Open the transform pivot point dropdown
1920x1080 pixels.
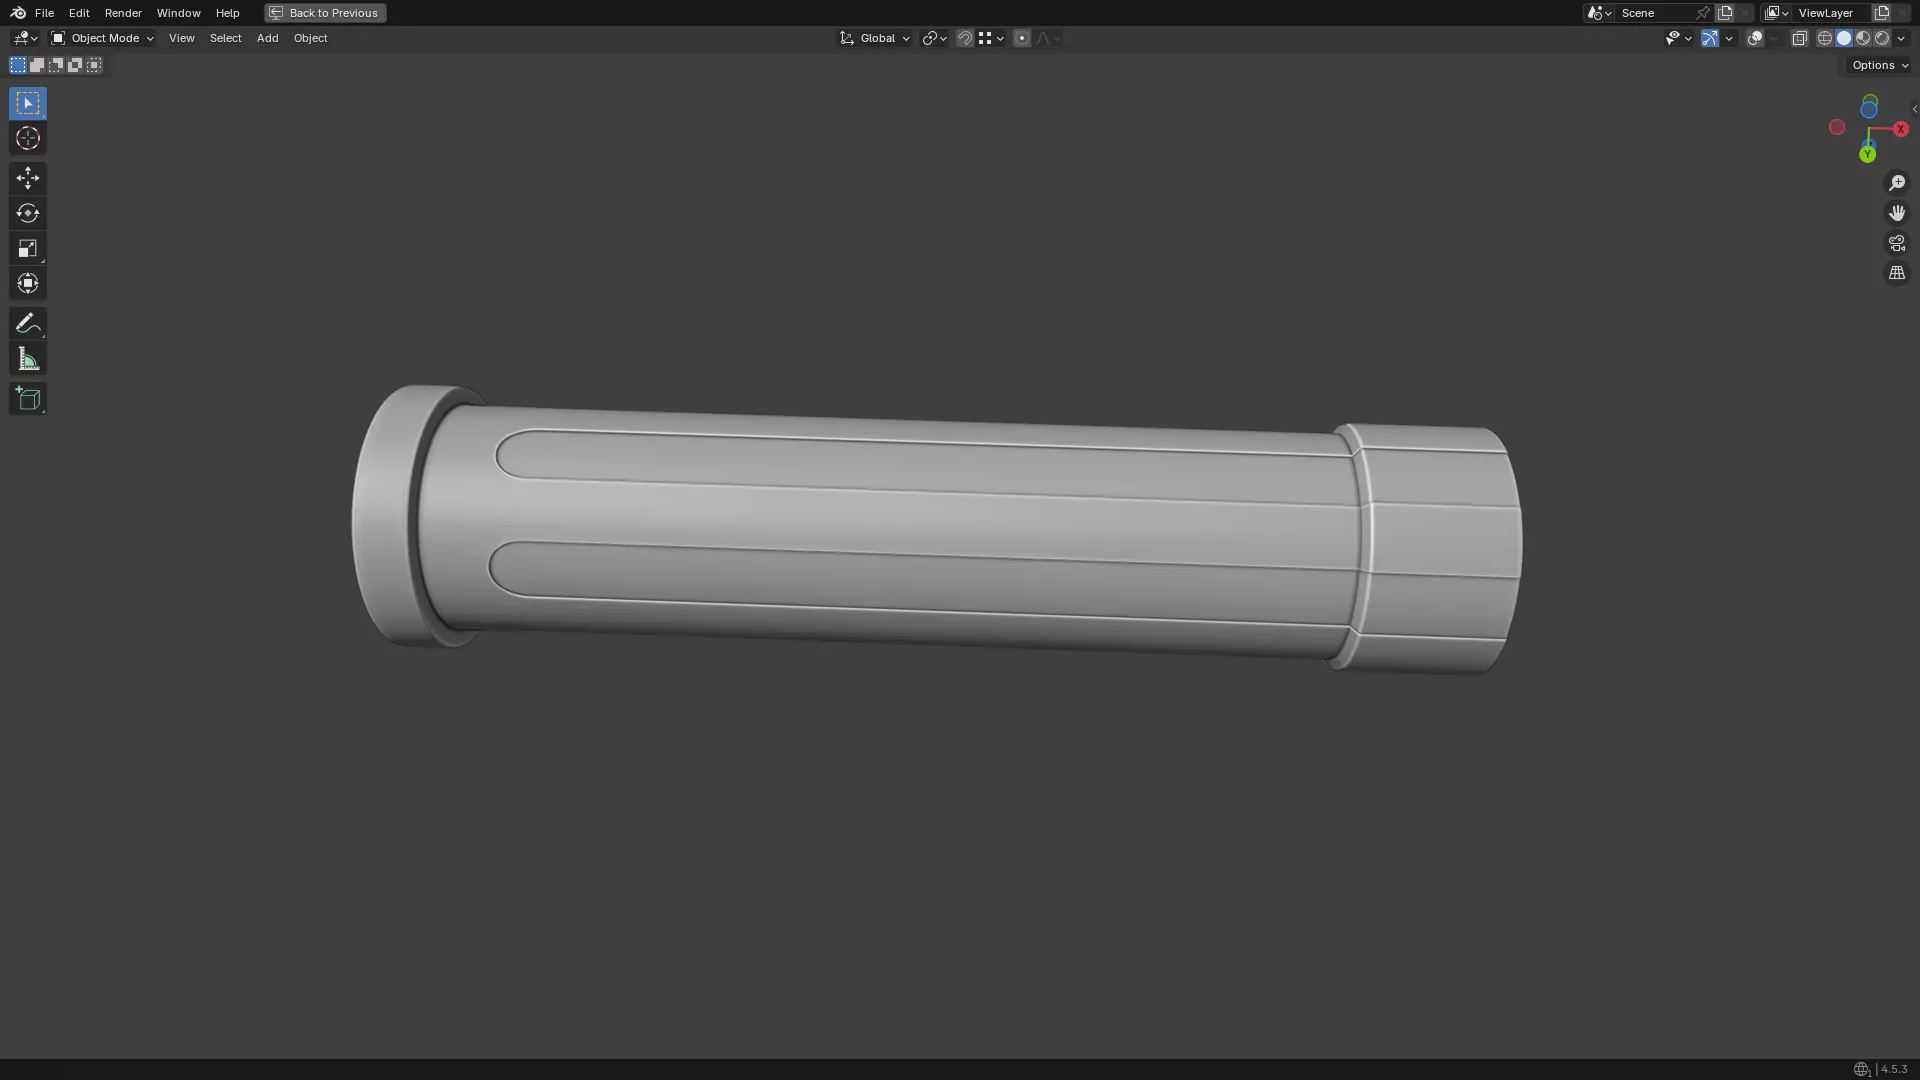[x=934, y=38]
